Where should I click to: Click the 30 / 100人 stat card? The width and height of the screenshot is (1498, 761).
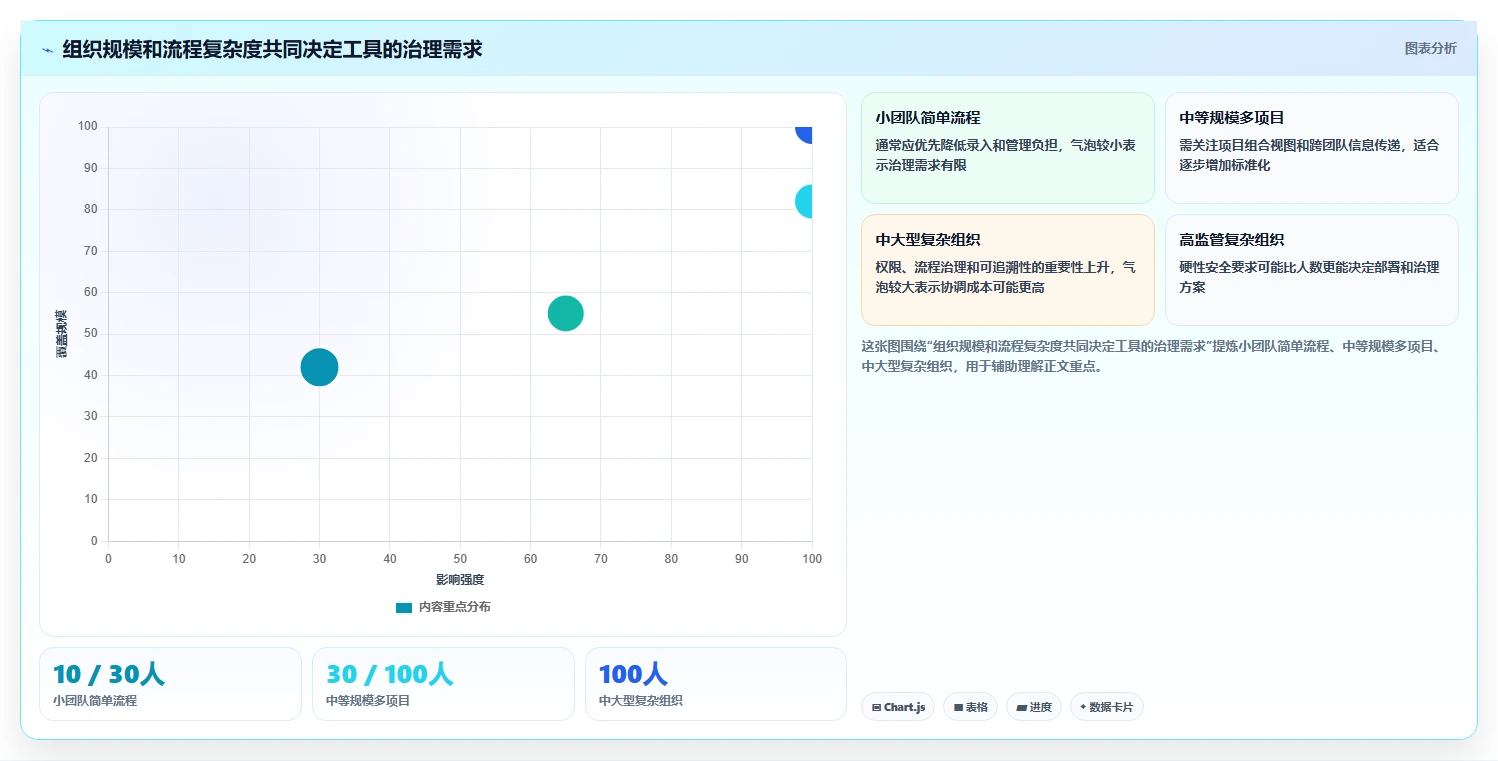tap(443, 684)
